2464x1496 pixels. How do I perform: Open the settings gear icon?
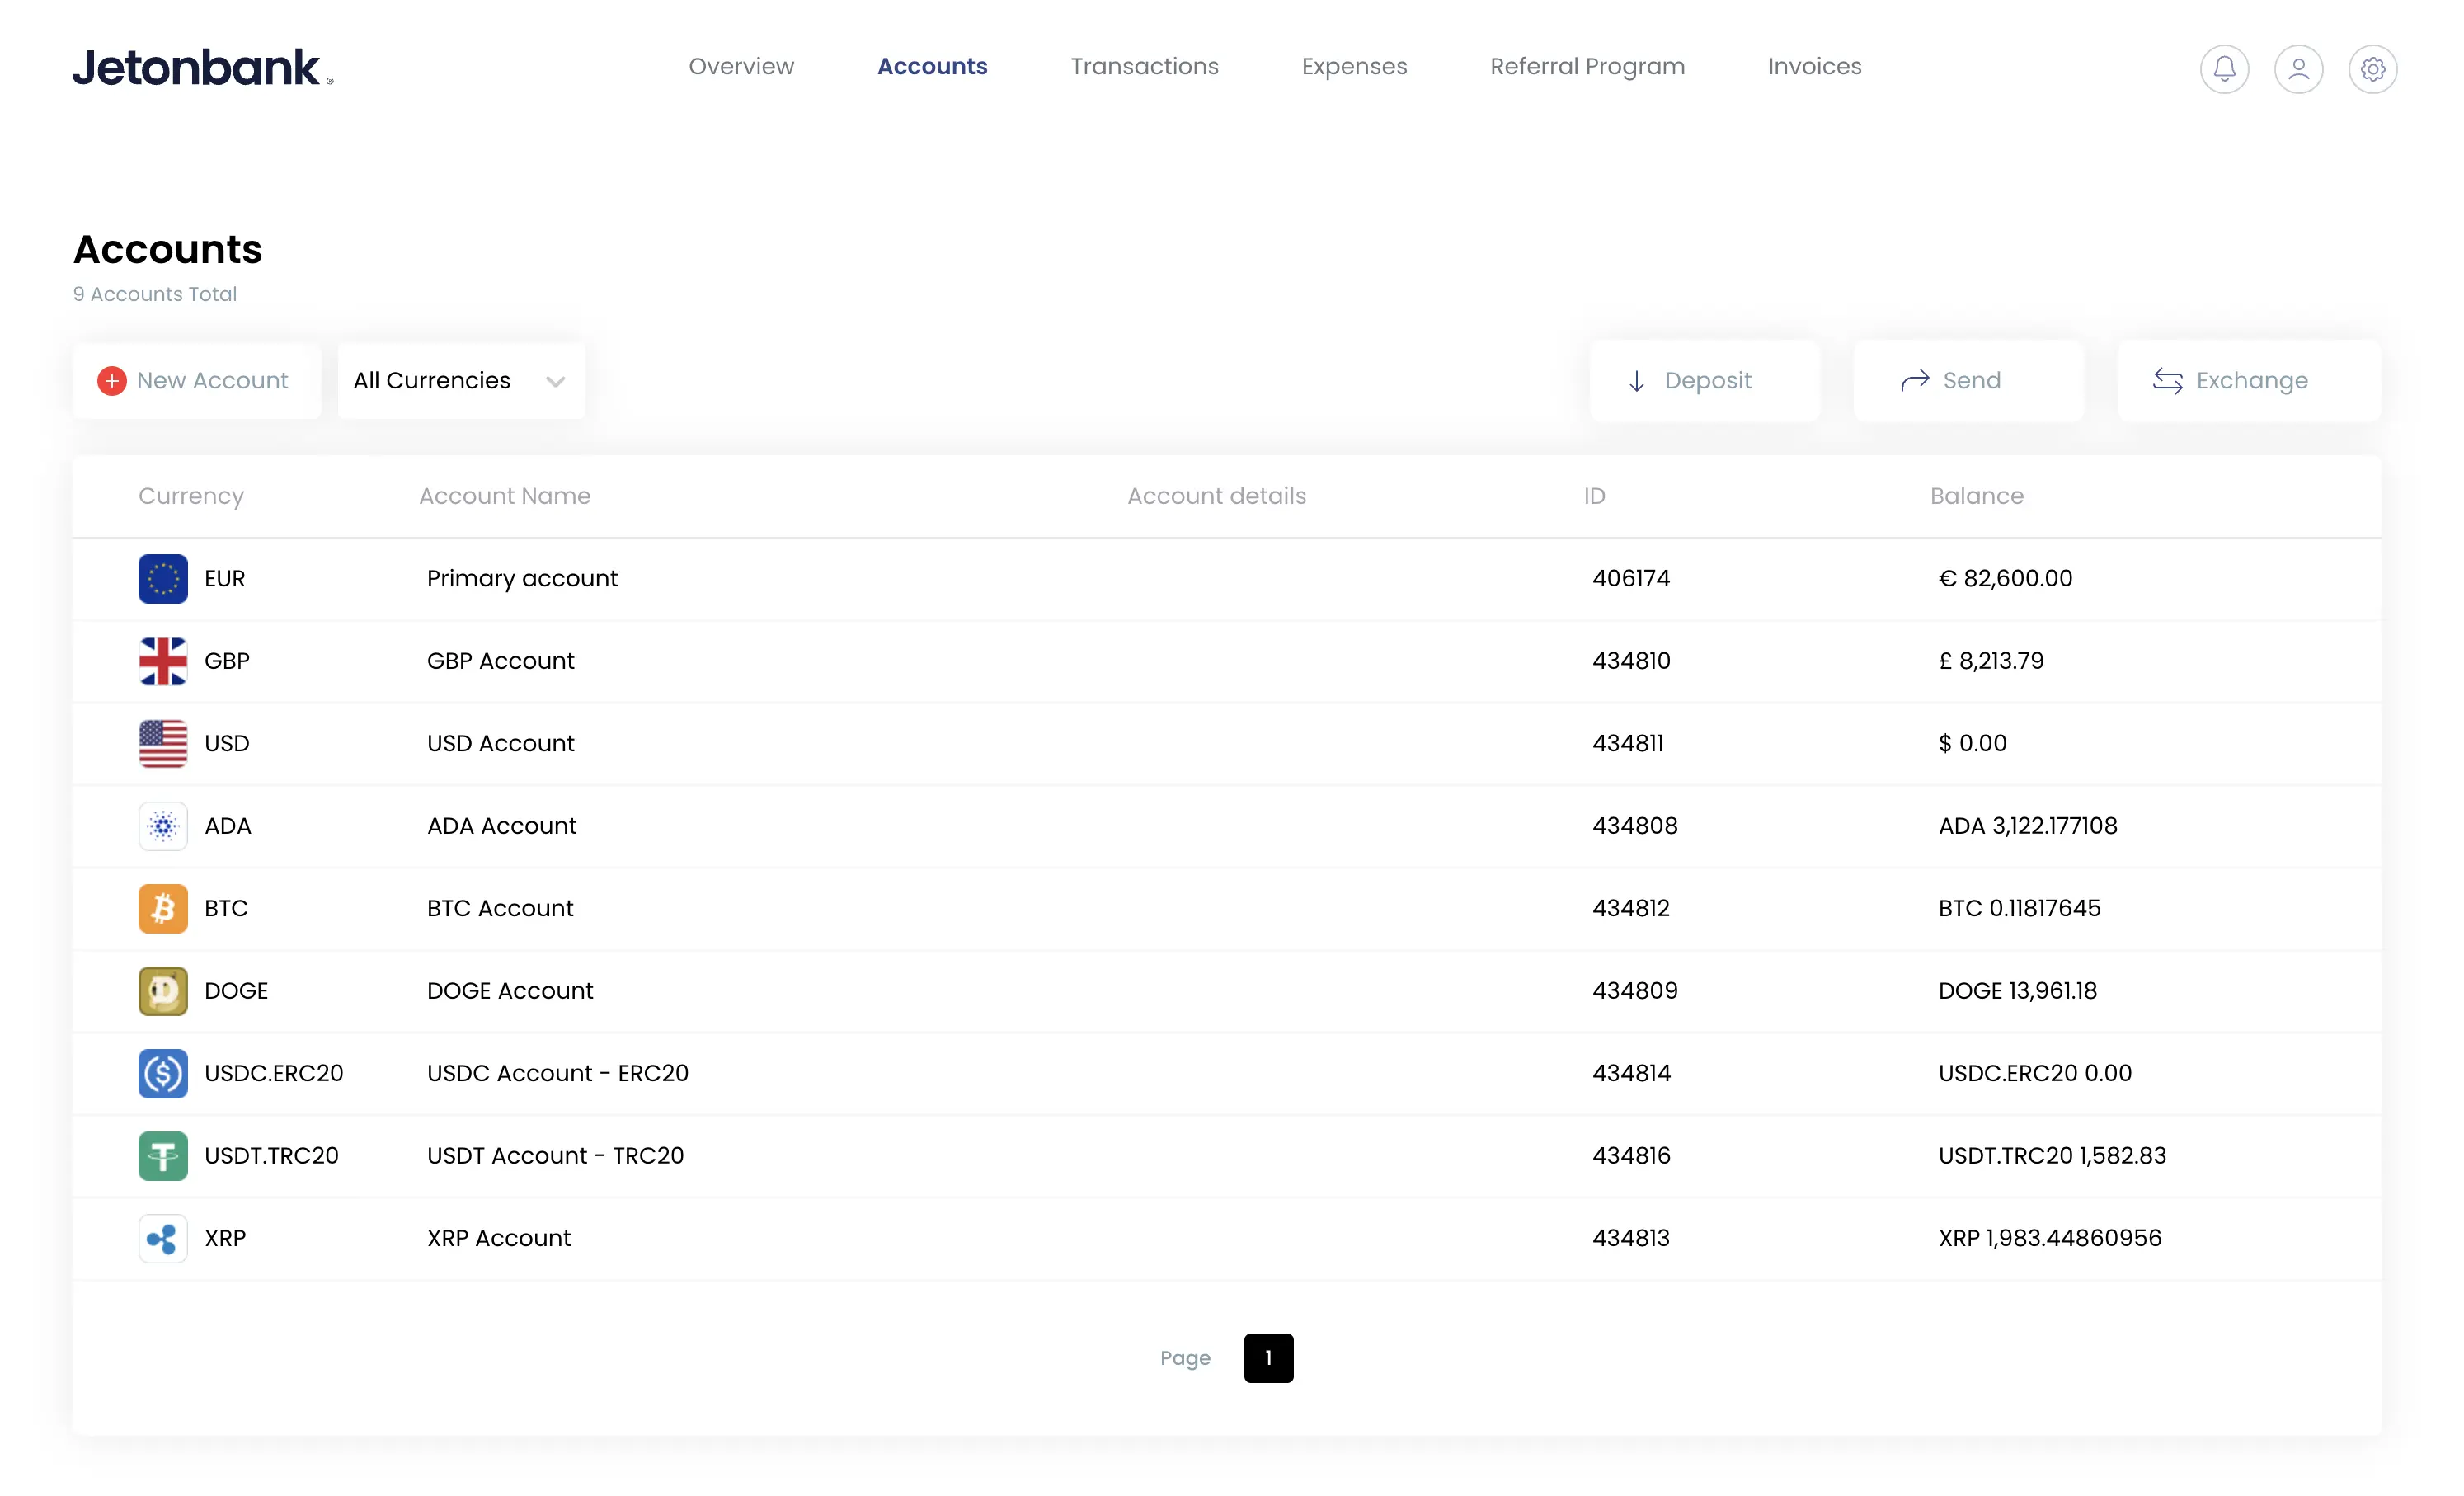pos(2373,69)
